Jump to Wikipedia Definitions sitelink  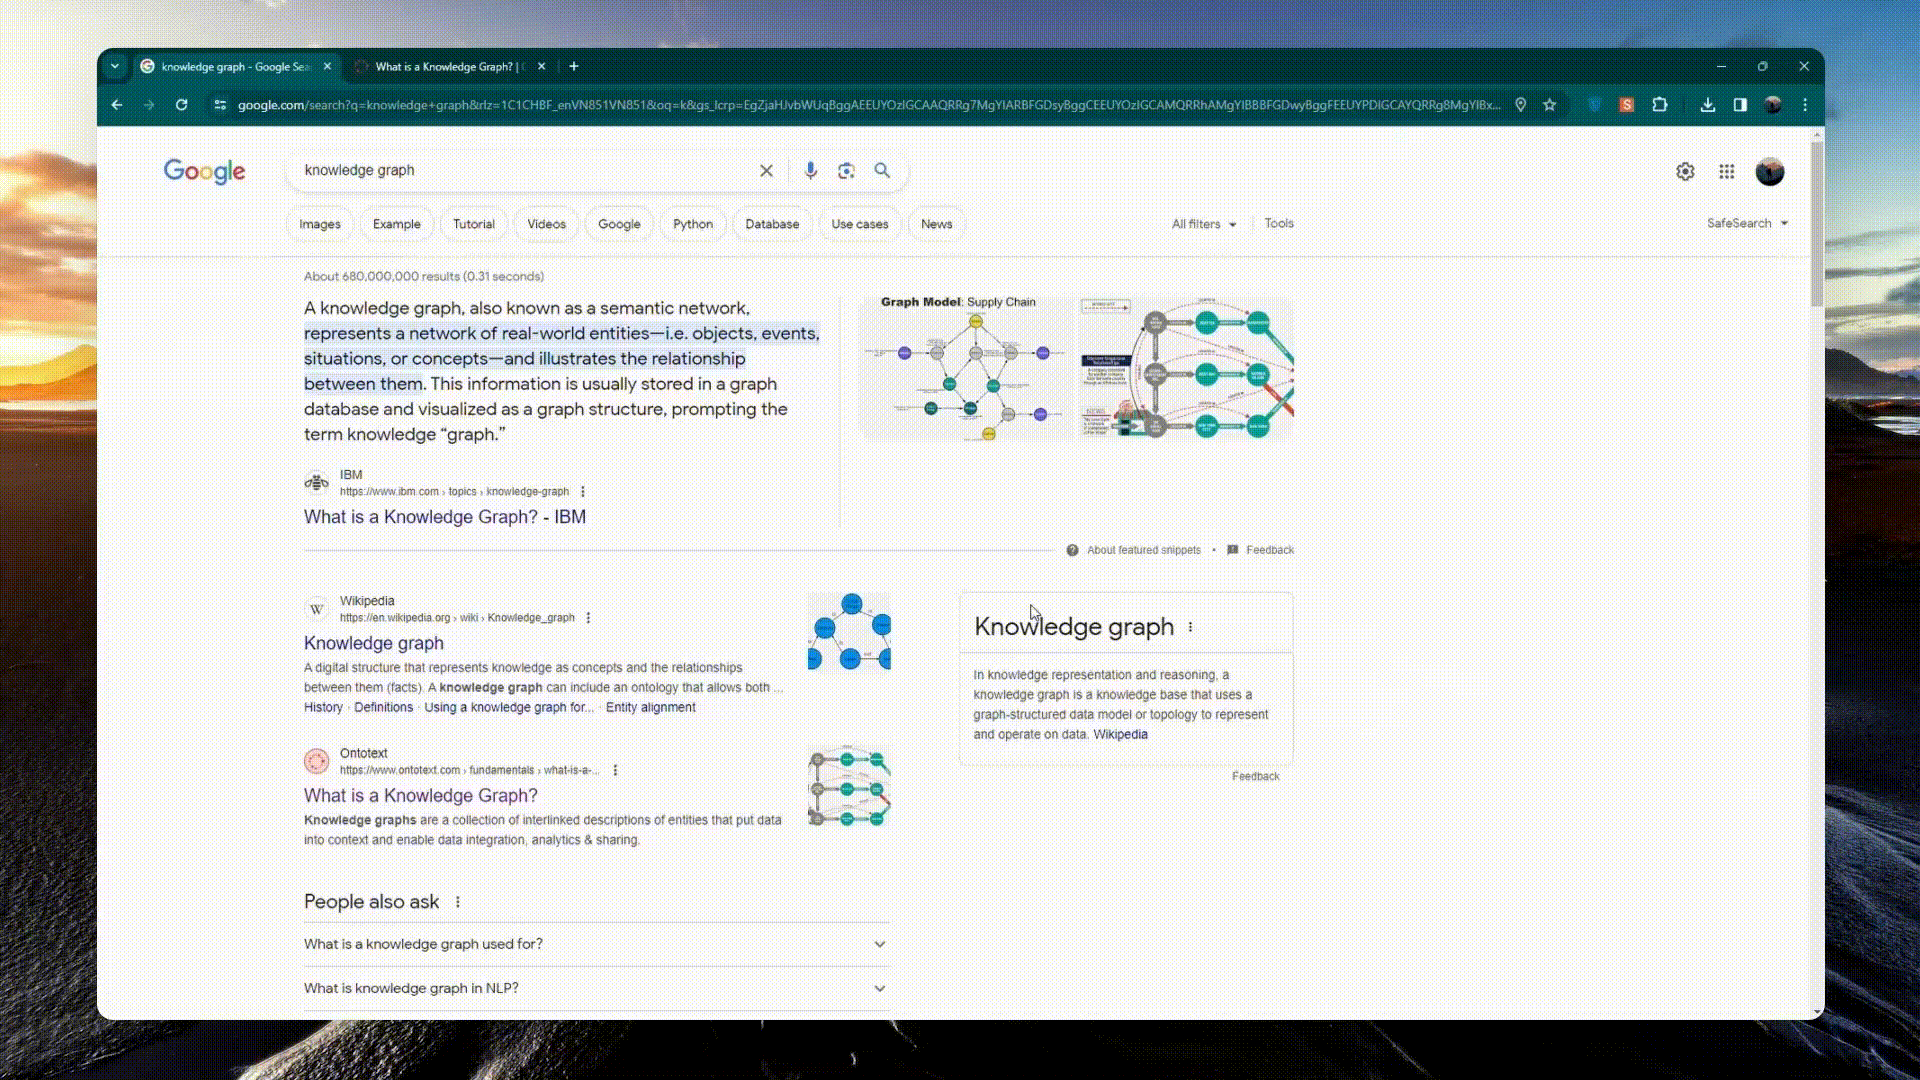click(x=383, y=707)
